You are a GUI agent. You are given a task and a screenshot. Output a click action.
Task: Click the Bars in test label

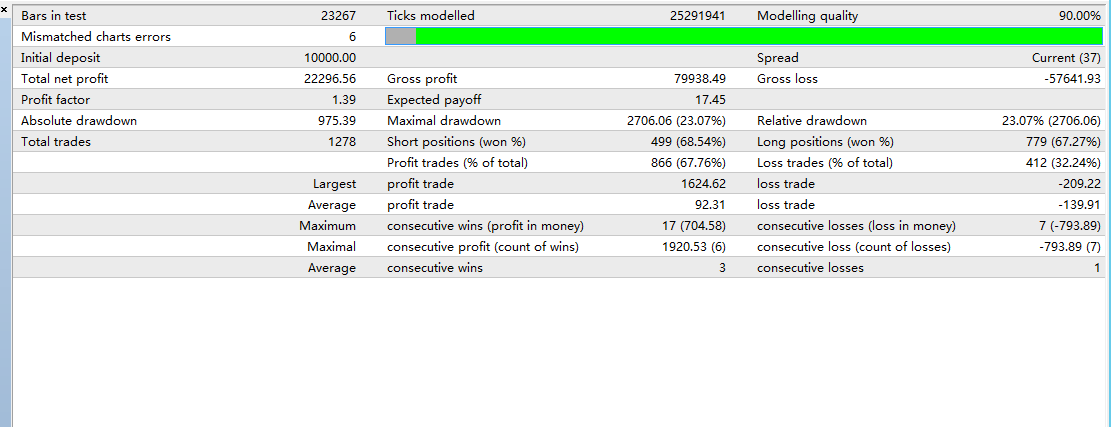click(54, 16)
